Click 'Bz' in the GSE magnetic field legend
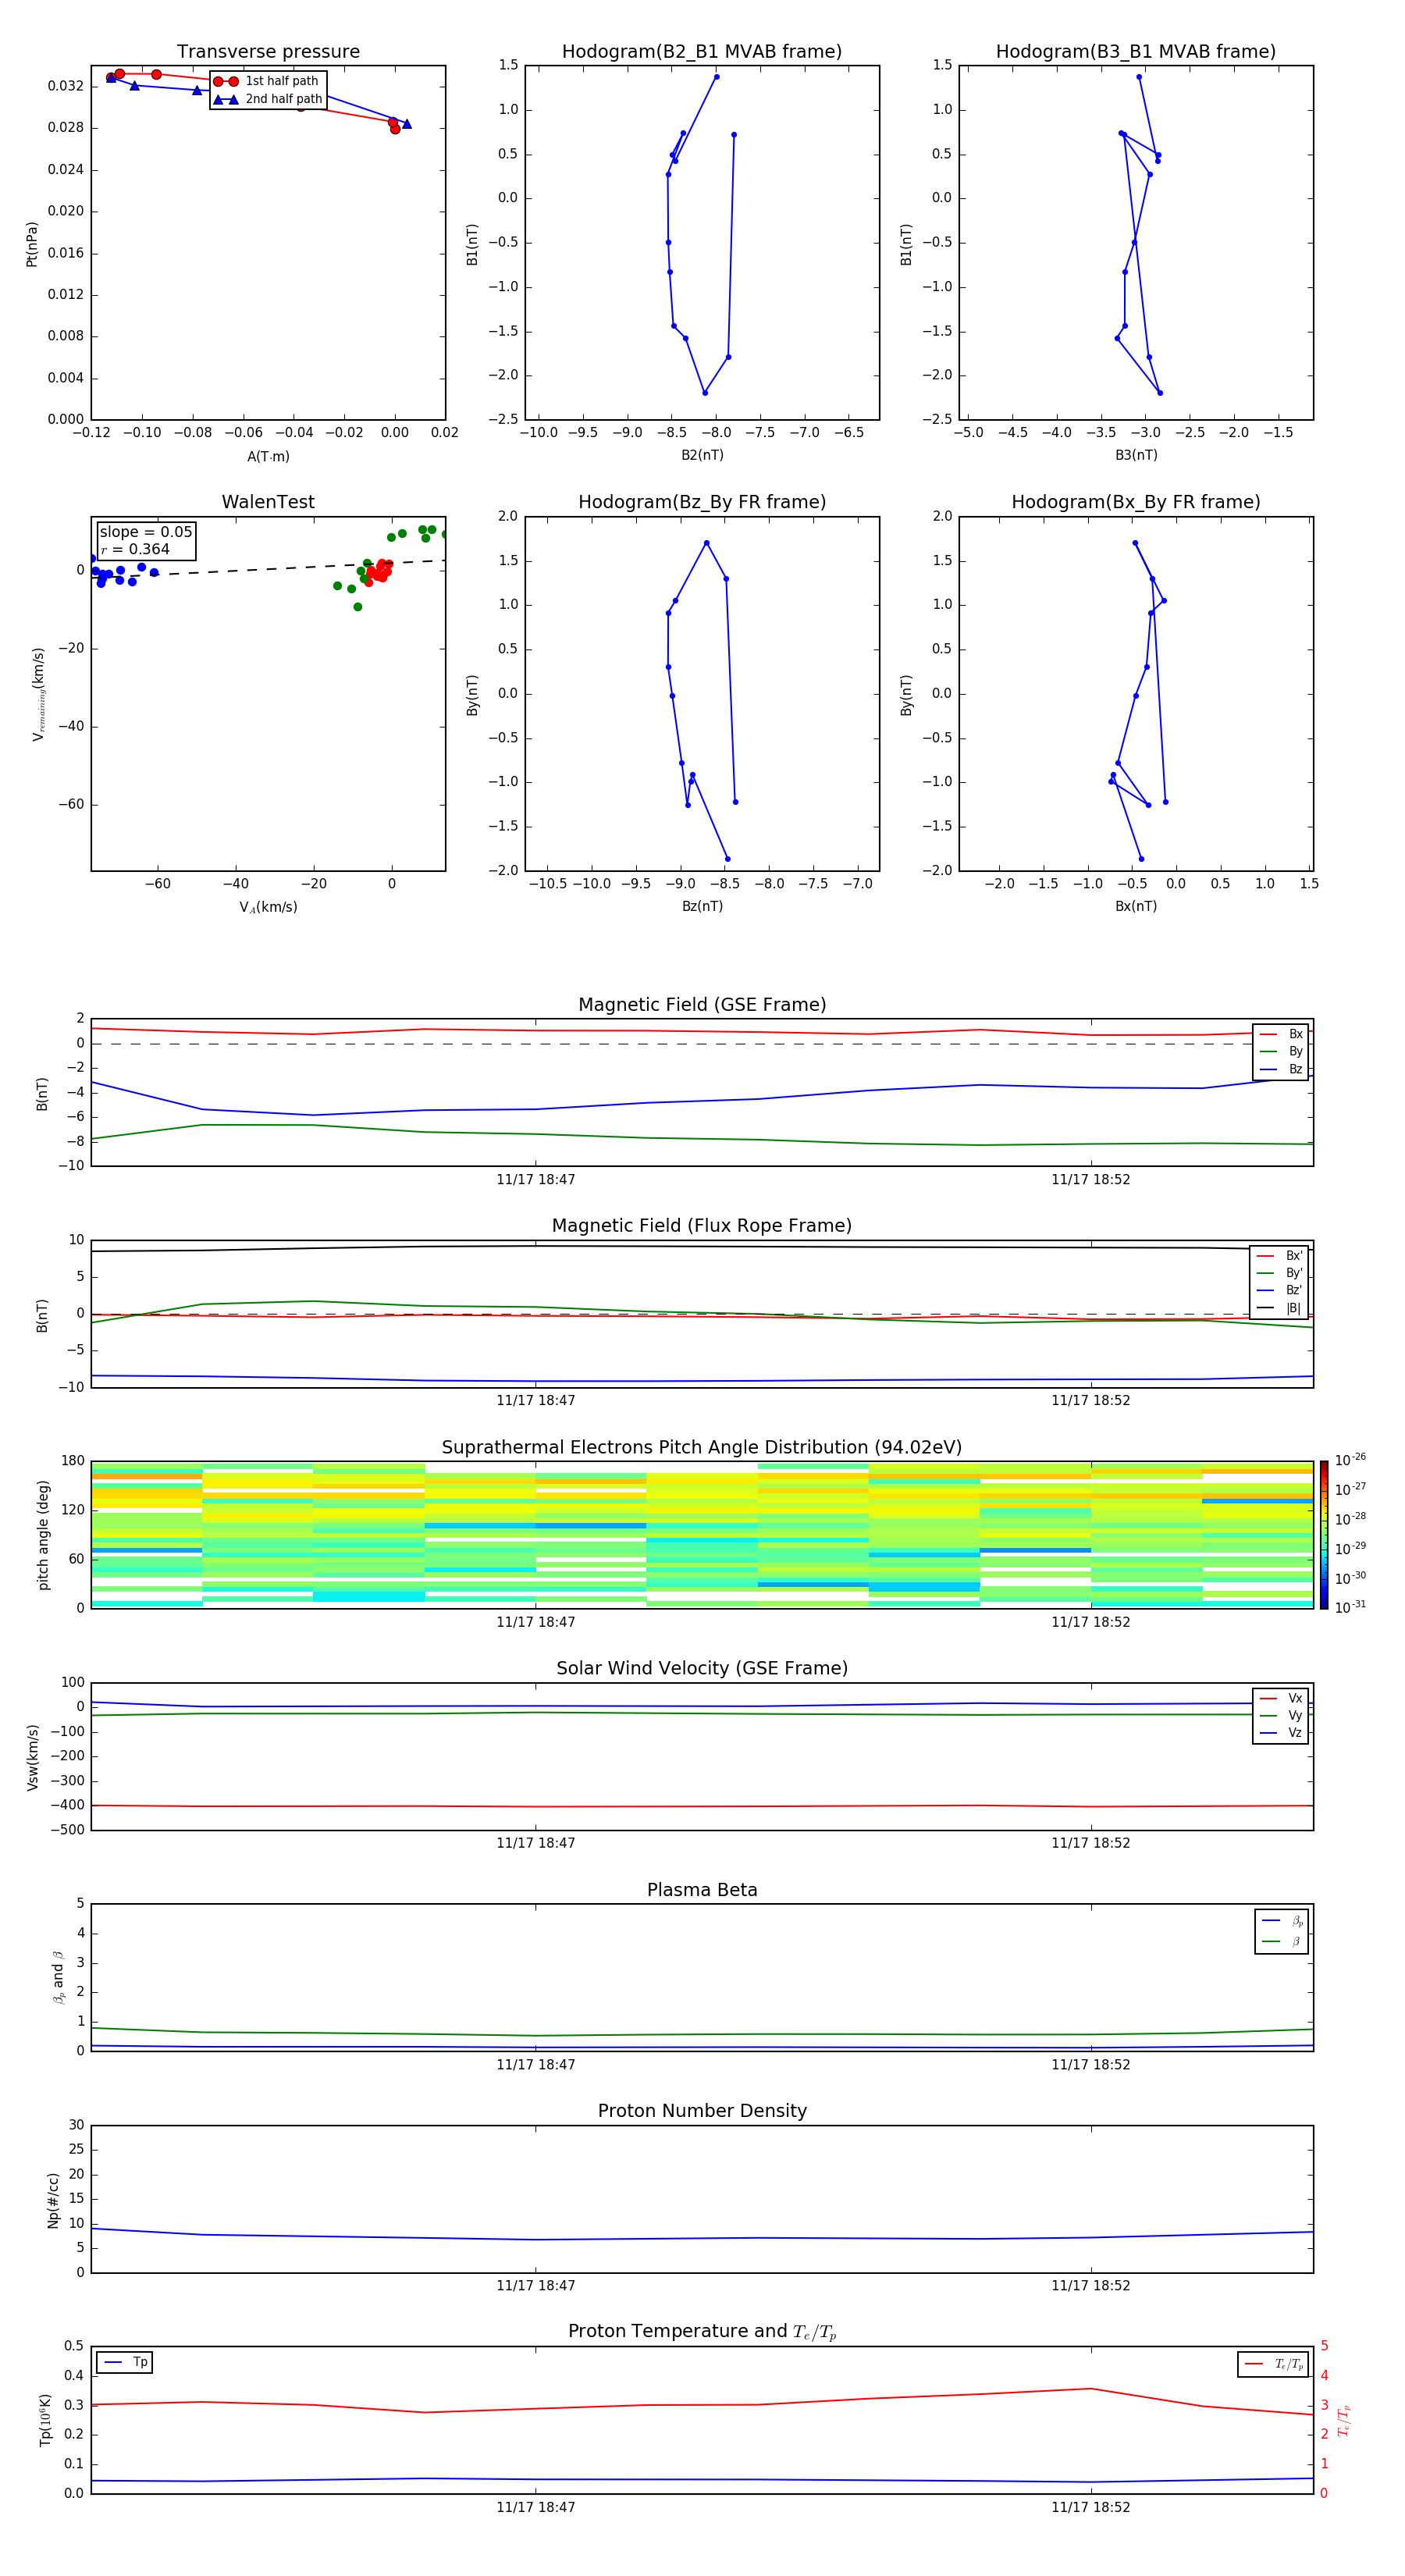 click(x=1282, y=1069)
